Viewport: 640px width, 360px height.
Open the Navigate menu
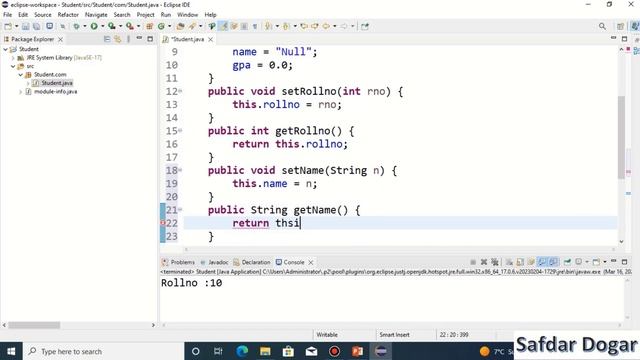pos(96,15)
